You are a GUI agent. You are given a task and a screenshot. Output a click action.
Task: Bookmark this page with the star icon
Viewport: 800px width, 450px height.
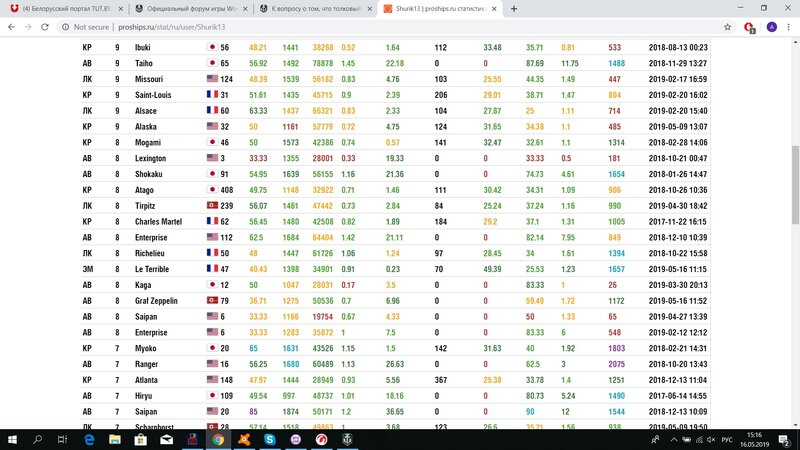(x=728, y=27)
